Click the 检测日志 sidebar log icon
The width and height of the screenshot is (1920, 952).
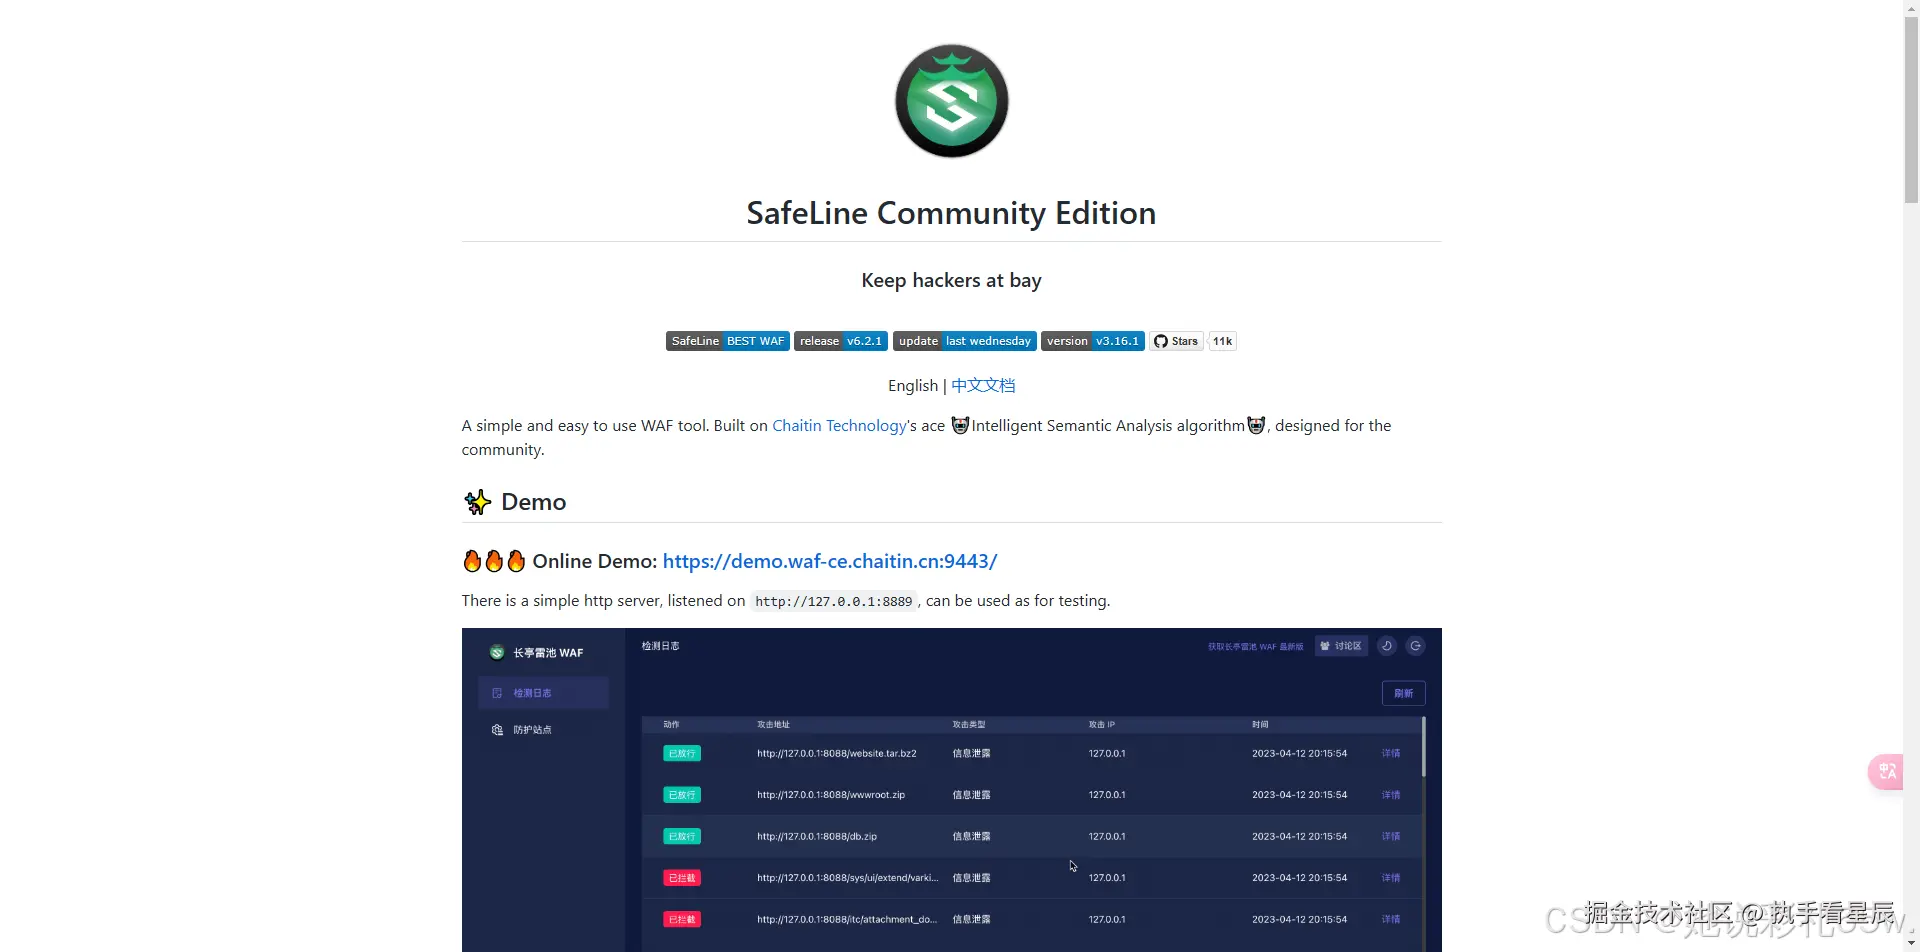coord(497,693)
